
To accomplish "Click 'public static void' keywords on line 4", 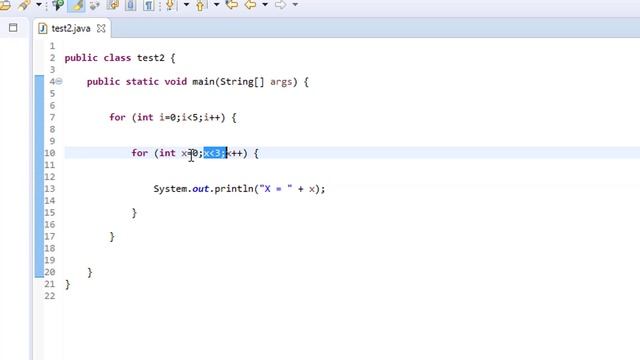I will [137, 82].
